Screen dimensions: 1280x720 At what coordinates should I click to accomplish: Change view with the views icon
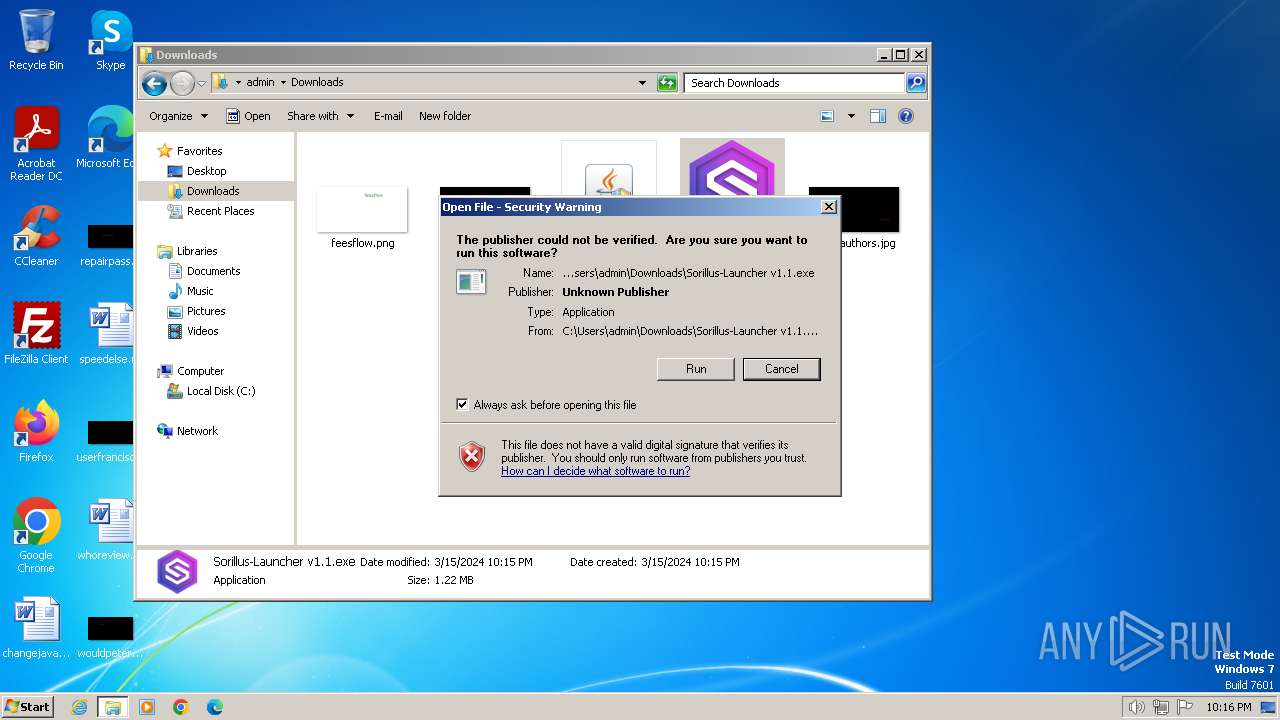(827, 116)
